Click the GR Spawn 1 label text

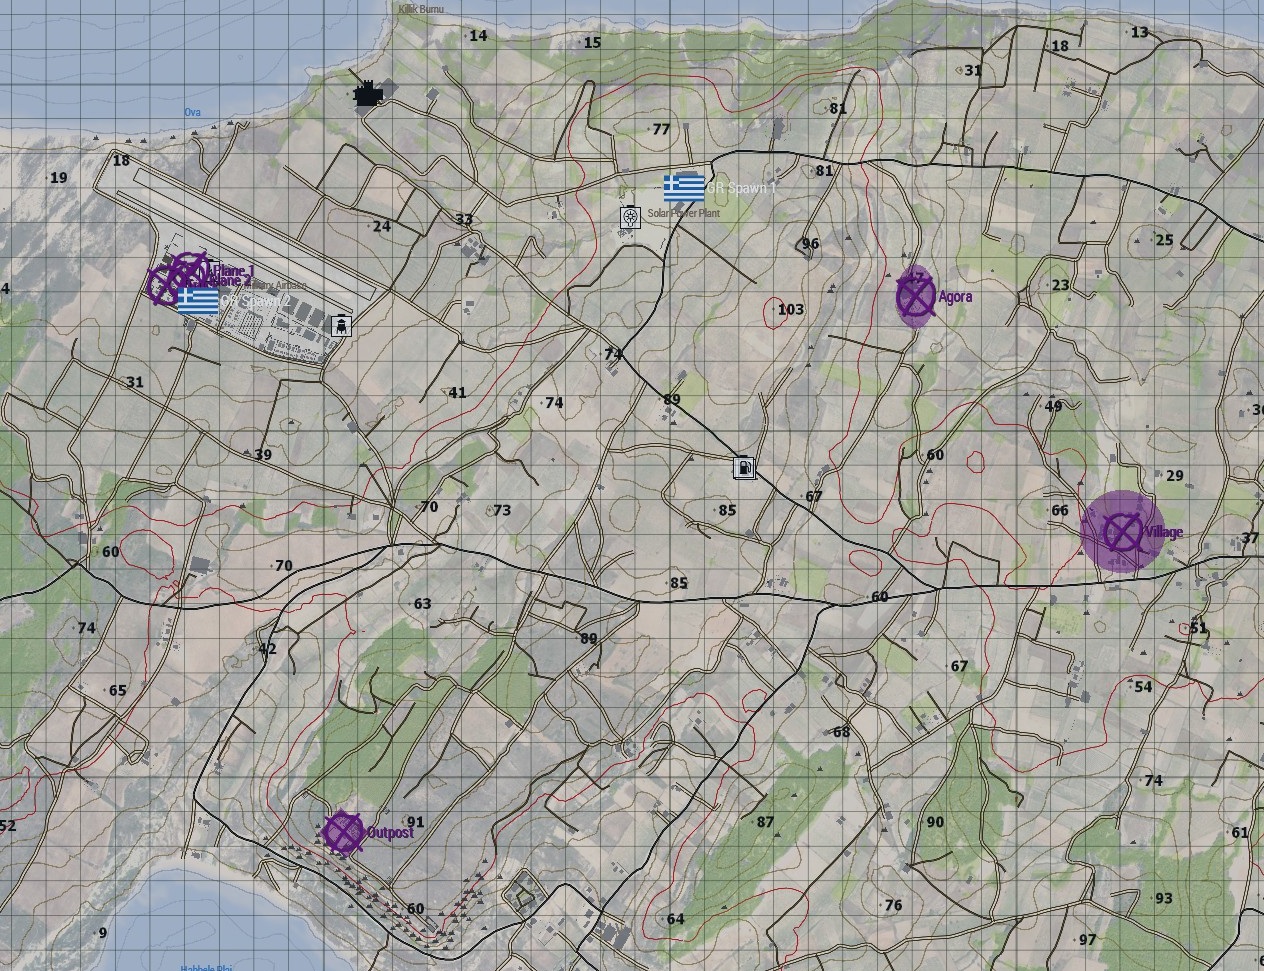click(x=741, y=186)
